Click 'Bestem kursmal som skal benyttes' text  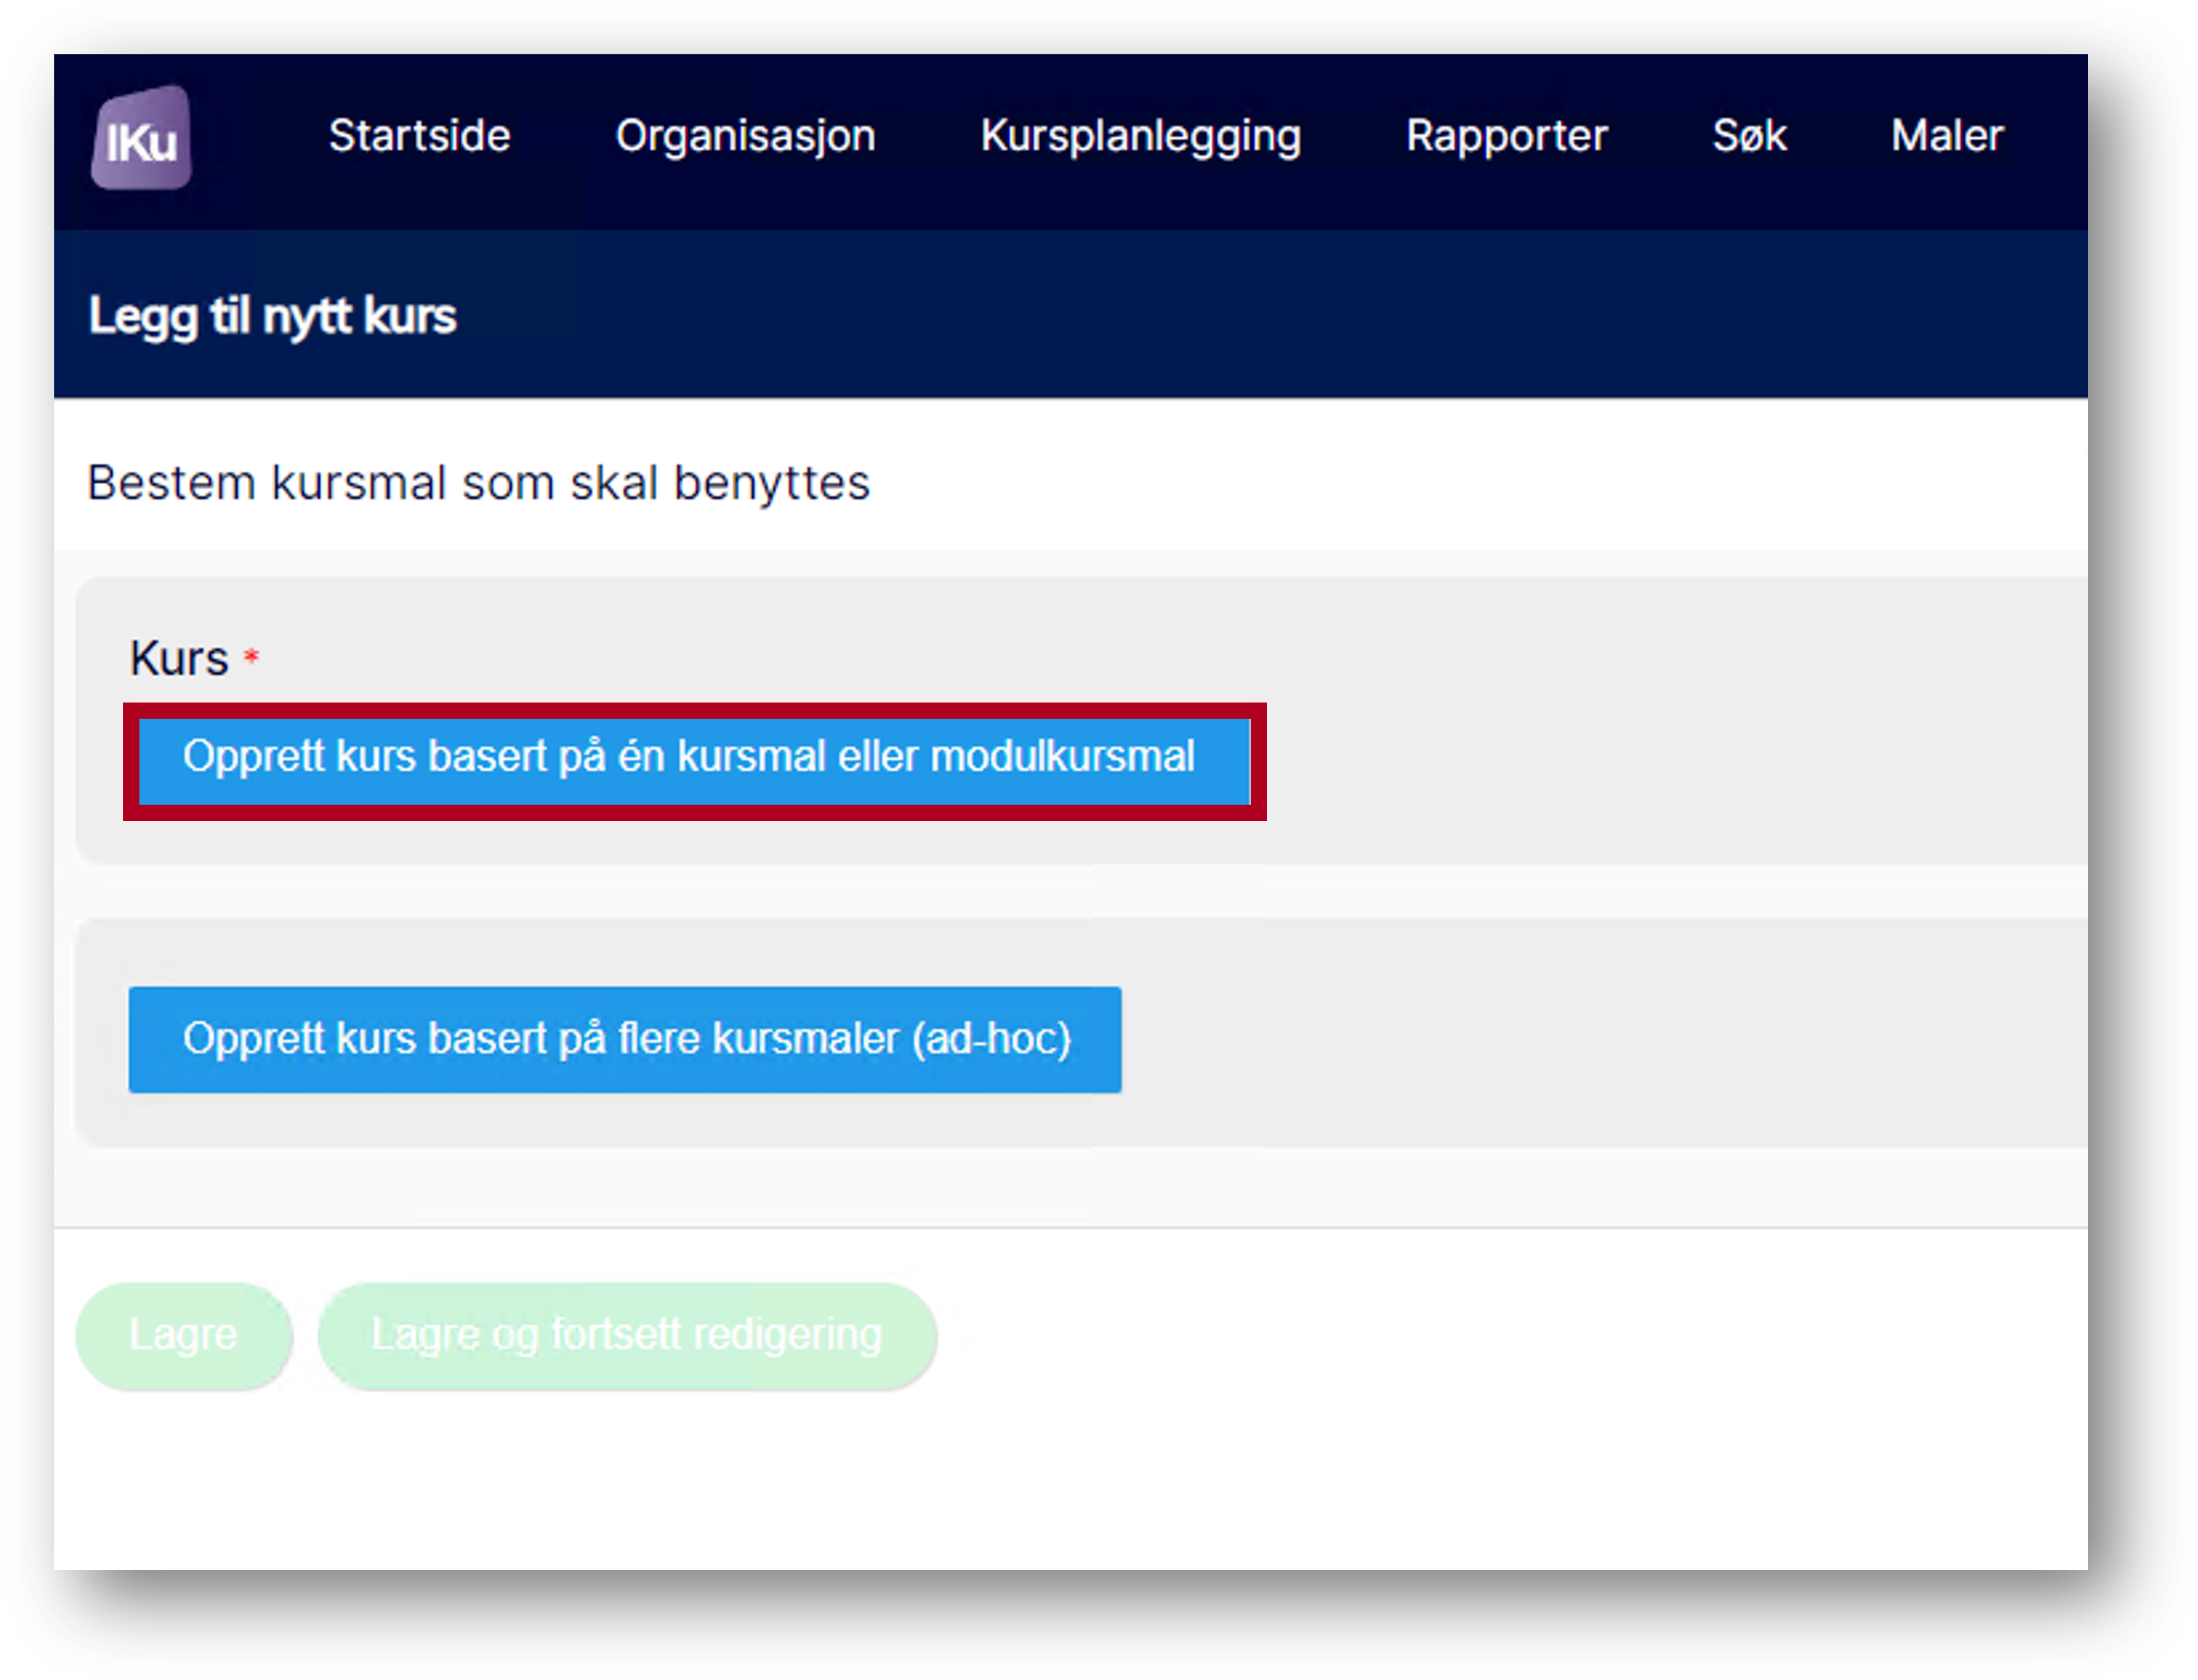click(478, 483)
